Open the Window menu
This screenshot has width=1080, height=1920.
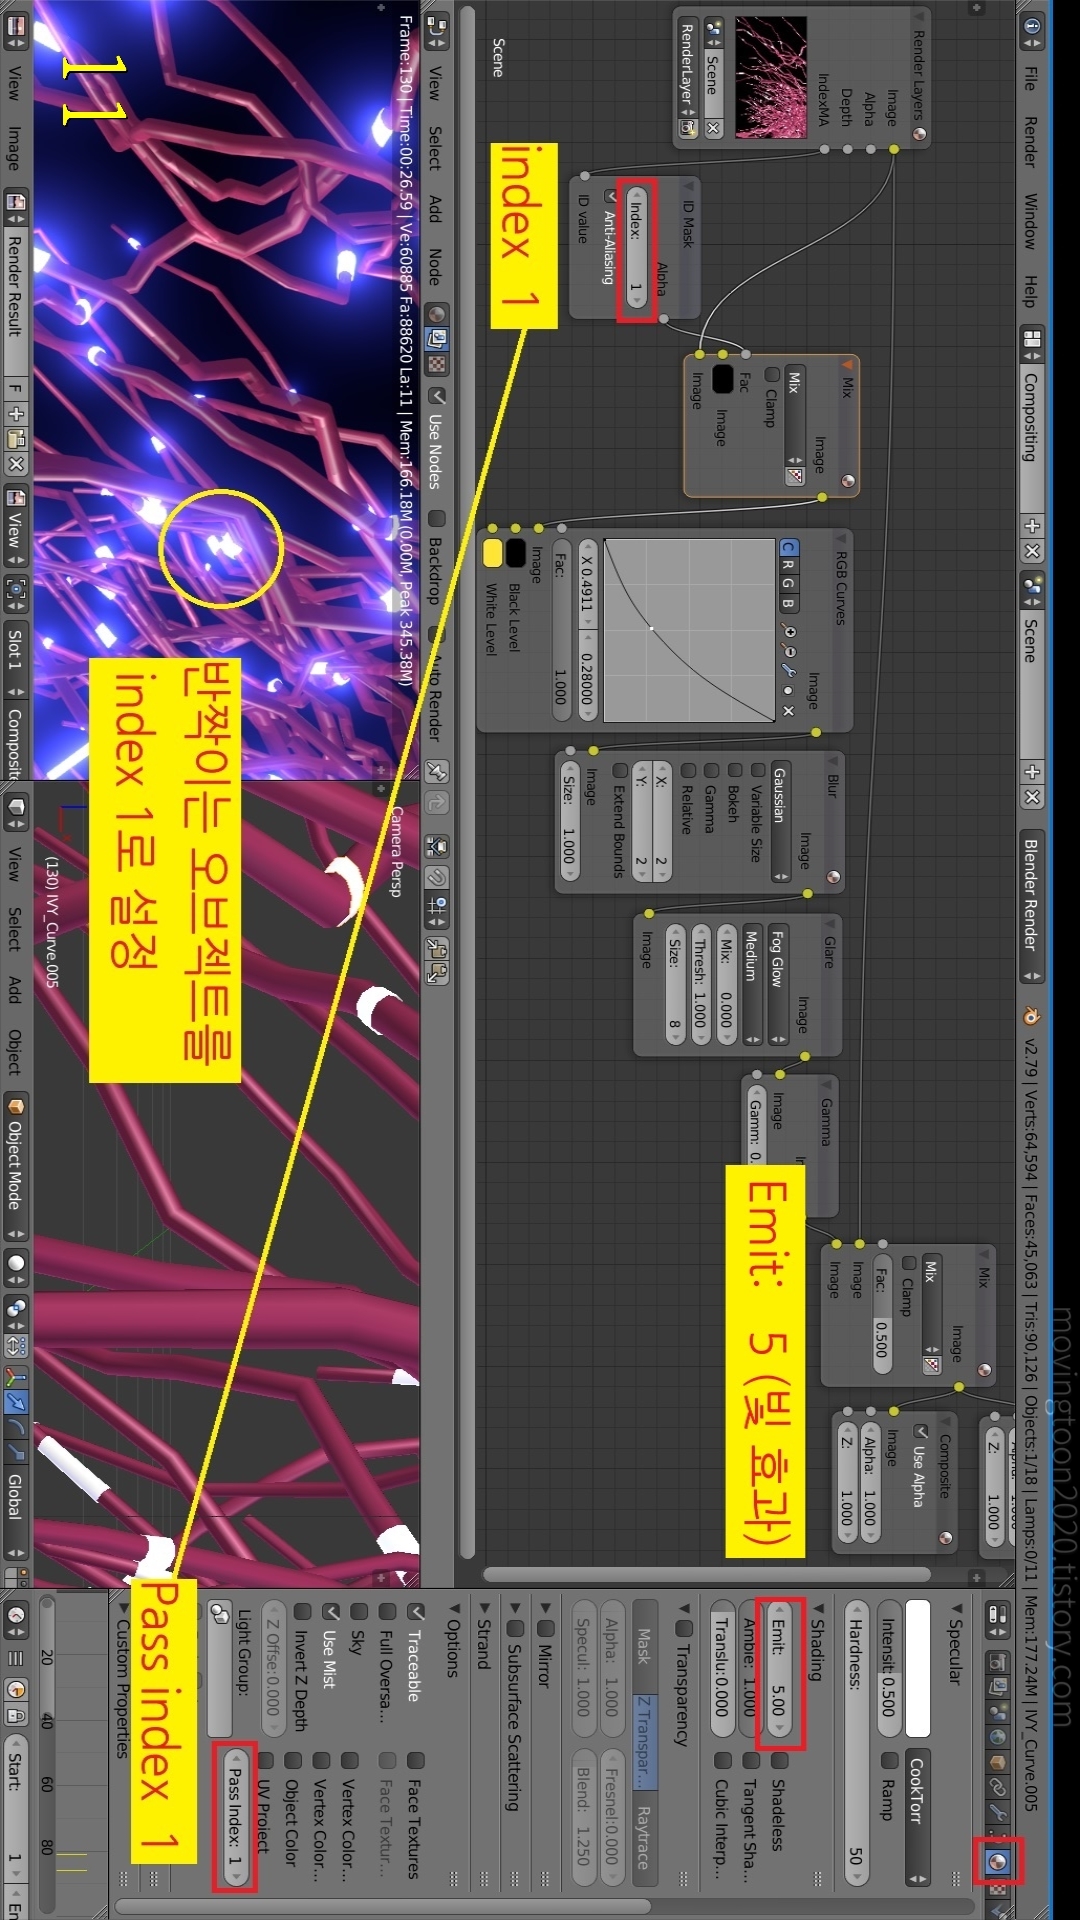[1030, 220]
